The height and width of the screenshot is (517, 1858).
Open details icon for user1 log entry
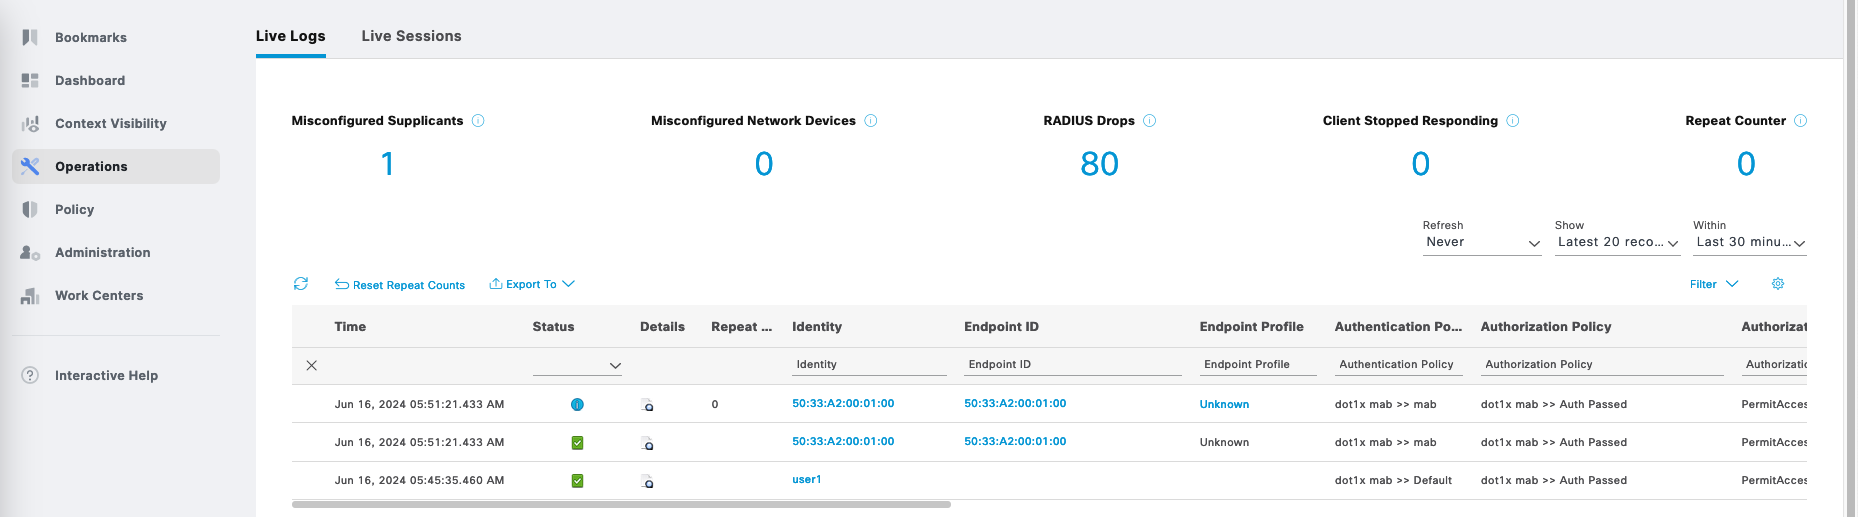click(647, 481)
